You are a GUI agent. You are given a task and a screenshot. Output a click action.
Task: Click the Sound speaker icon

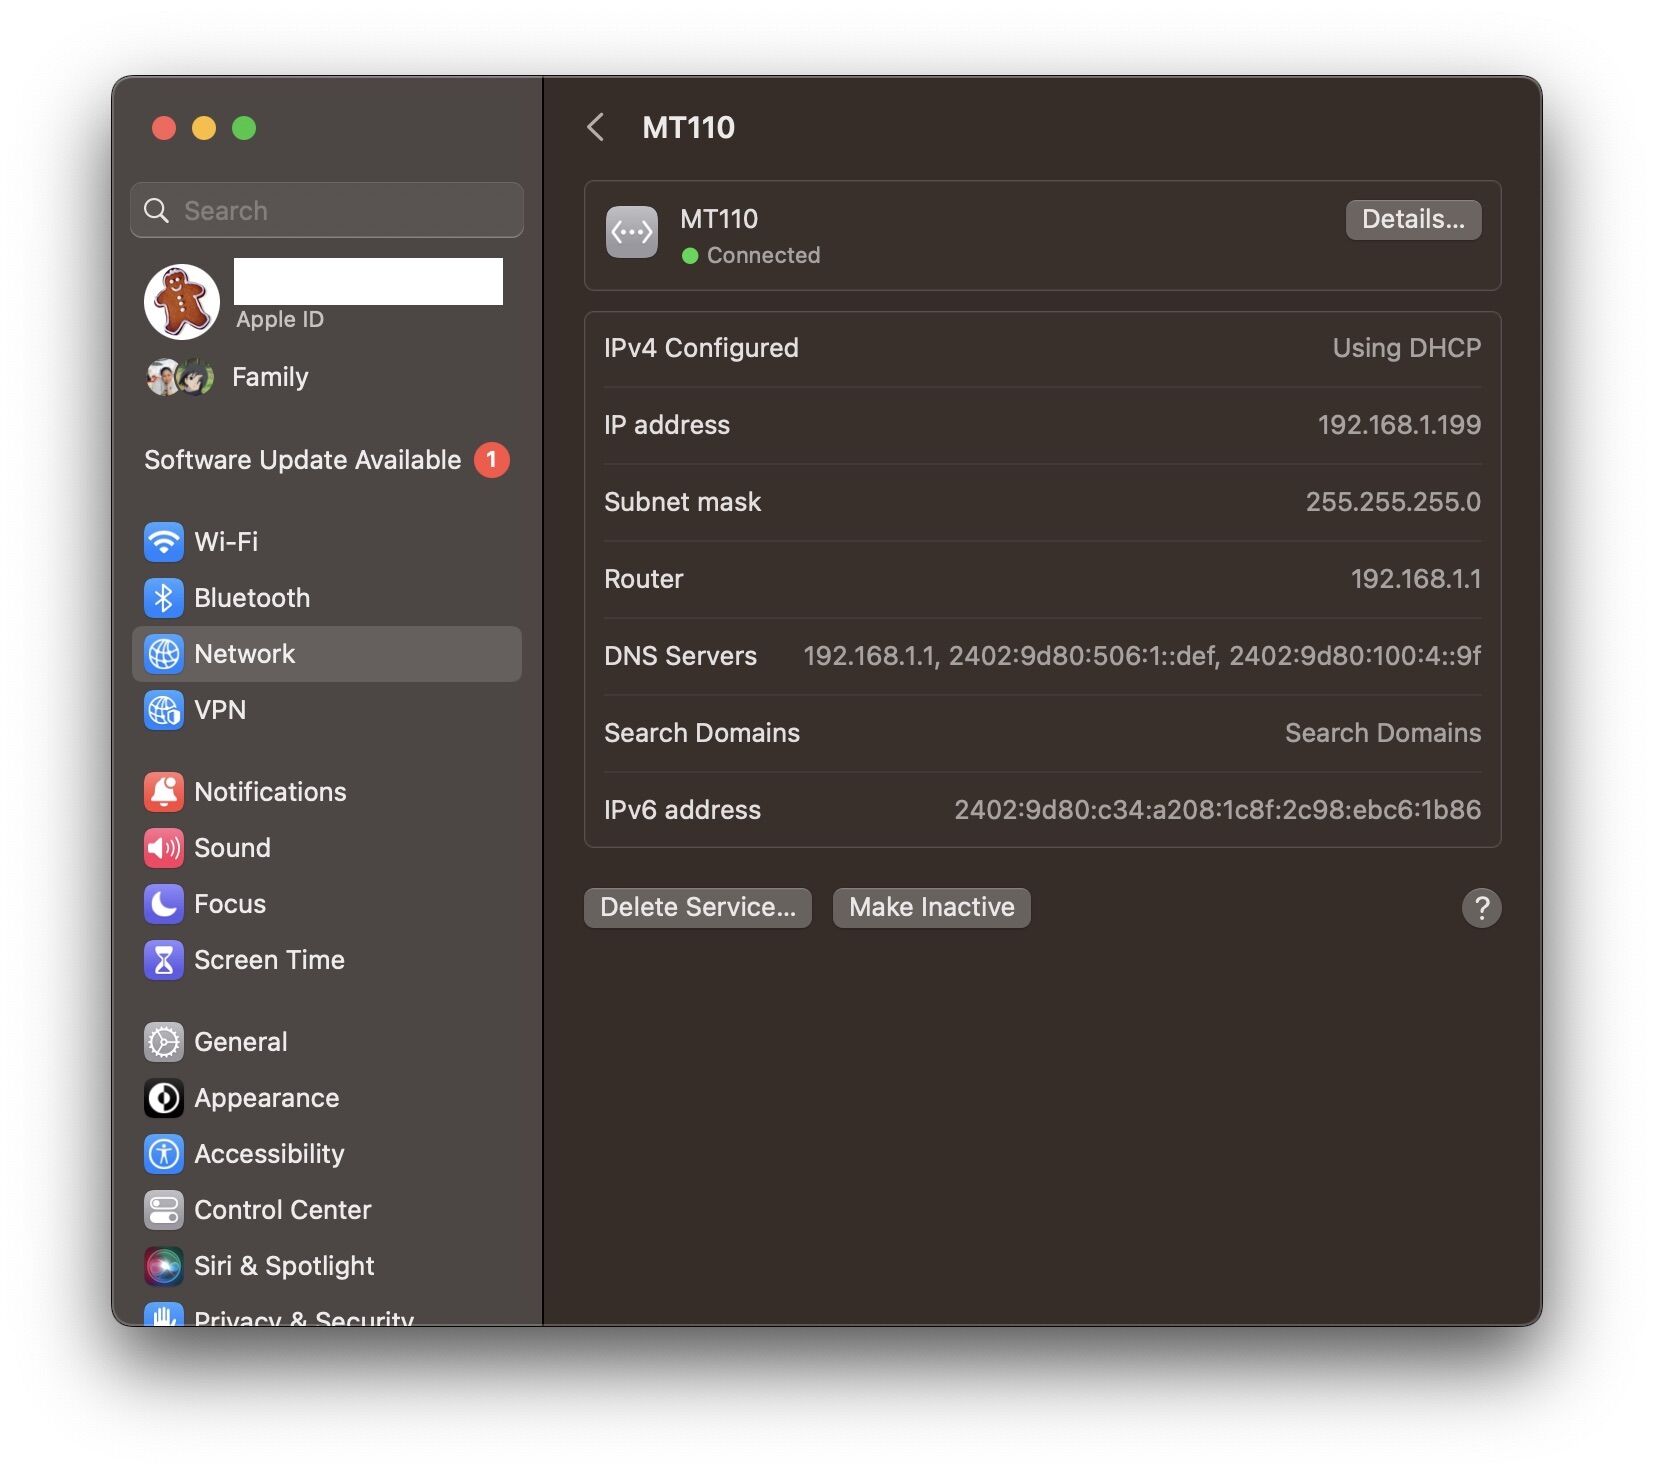point(164,848)
